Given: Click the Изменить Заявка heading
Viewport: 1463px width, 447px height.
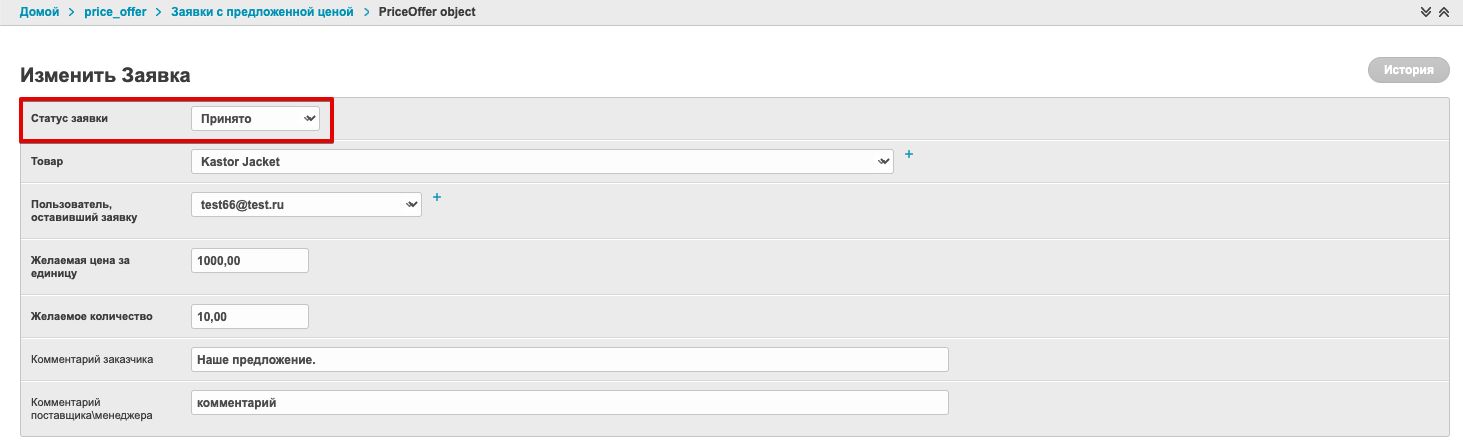Looking at the screenshot, I should point(105,75).
